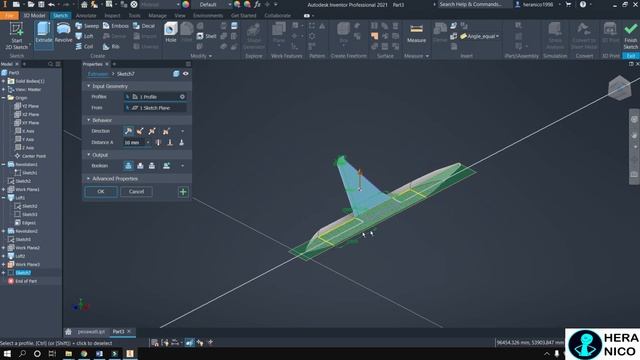Image resolution: width=640 pixels, height=360 pixels.
Task: Open the Model browser menu icon
Action: pos(58,64)
